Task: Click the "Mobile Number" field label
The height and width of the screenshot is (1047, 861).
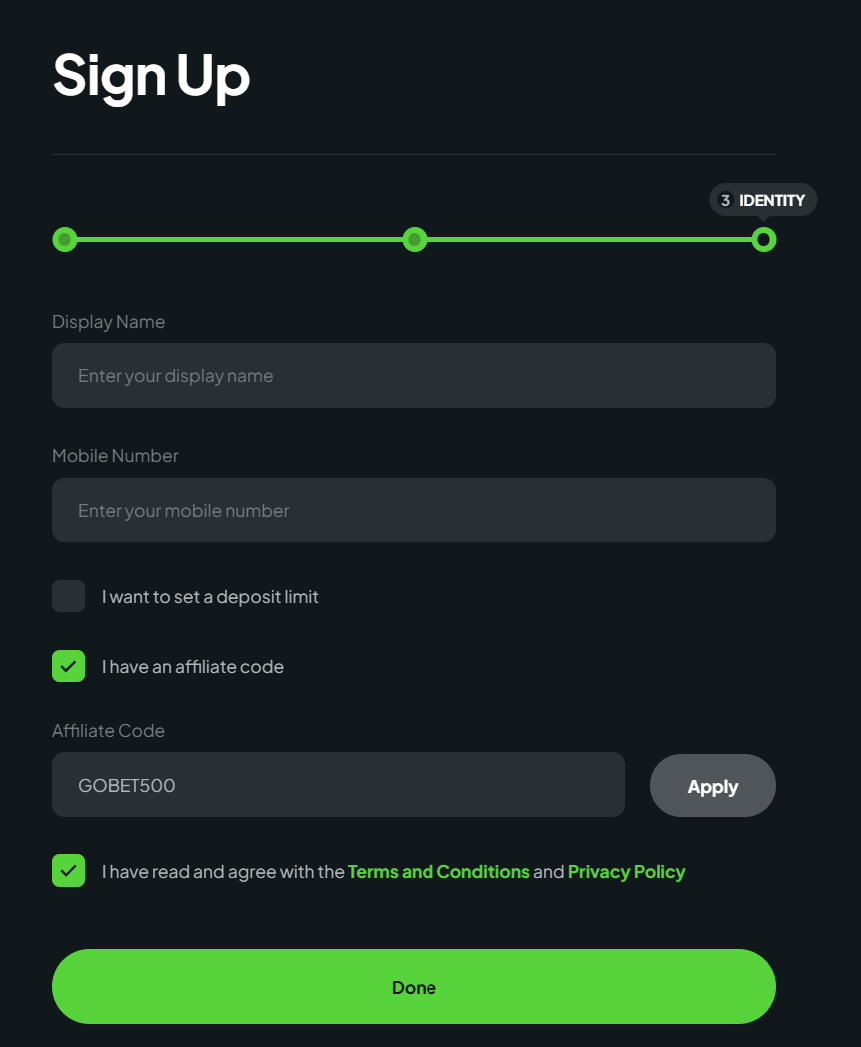Action: pos(115,456)
